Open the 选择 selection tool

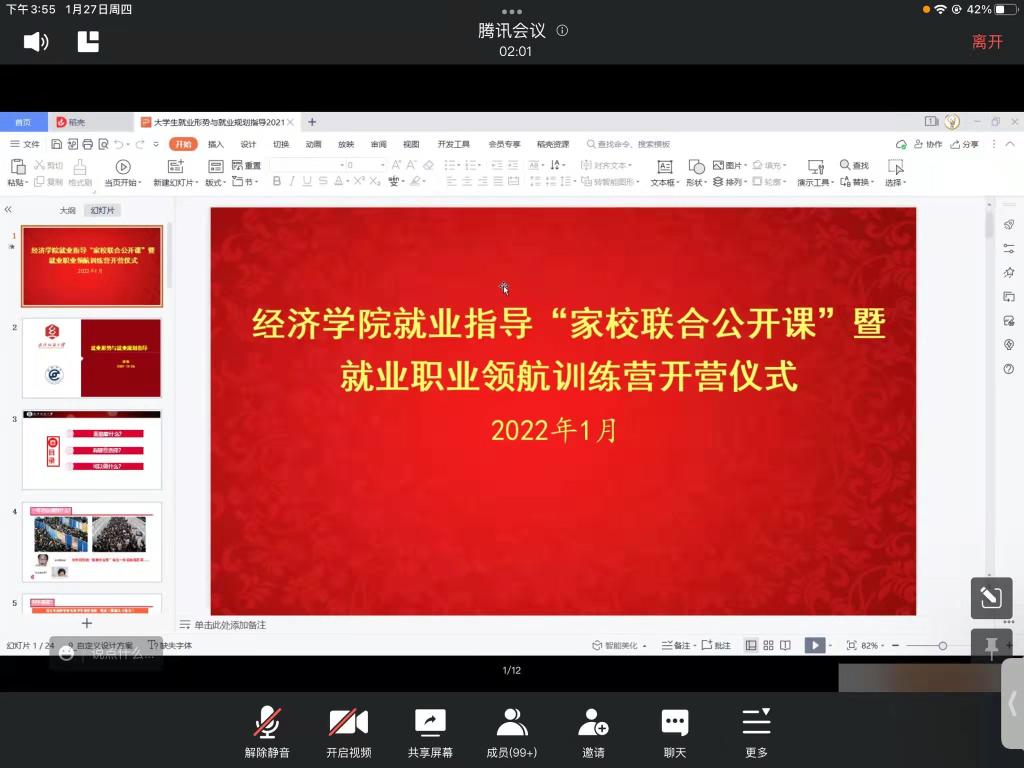(895, 174)
